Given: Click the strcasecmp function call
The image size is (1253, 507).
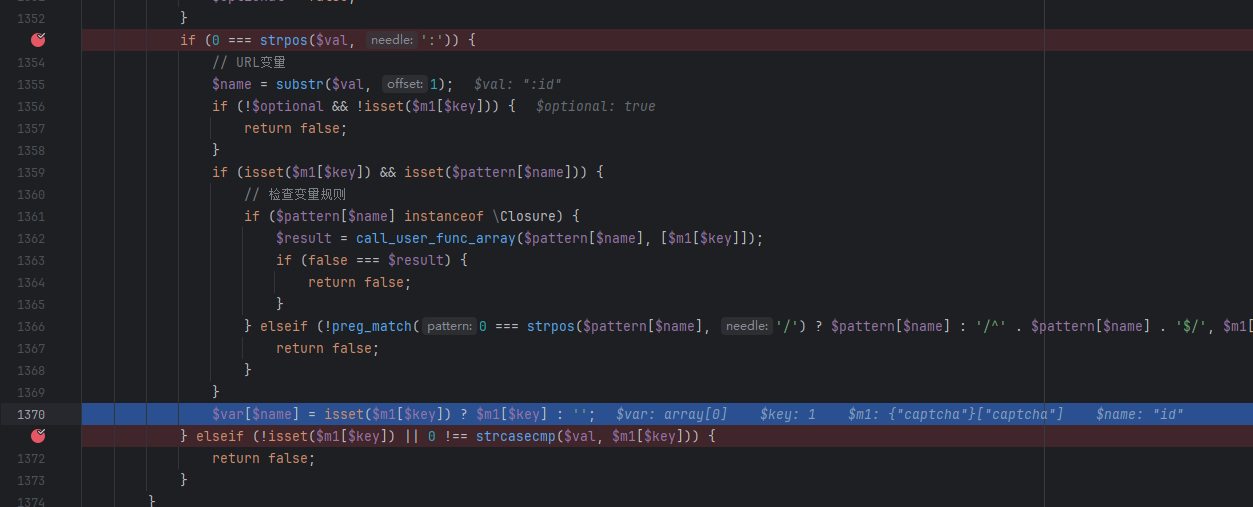Looking at the screenshot, I should [x=516, y=436].
